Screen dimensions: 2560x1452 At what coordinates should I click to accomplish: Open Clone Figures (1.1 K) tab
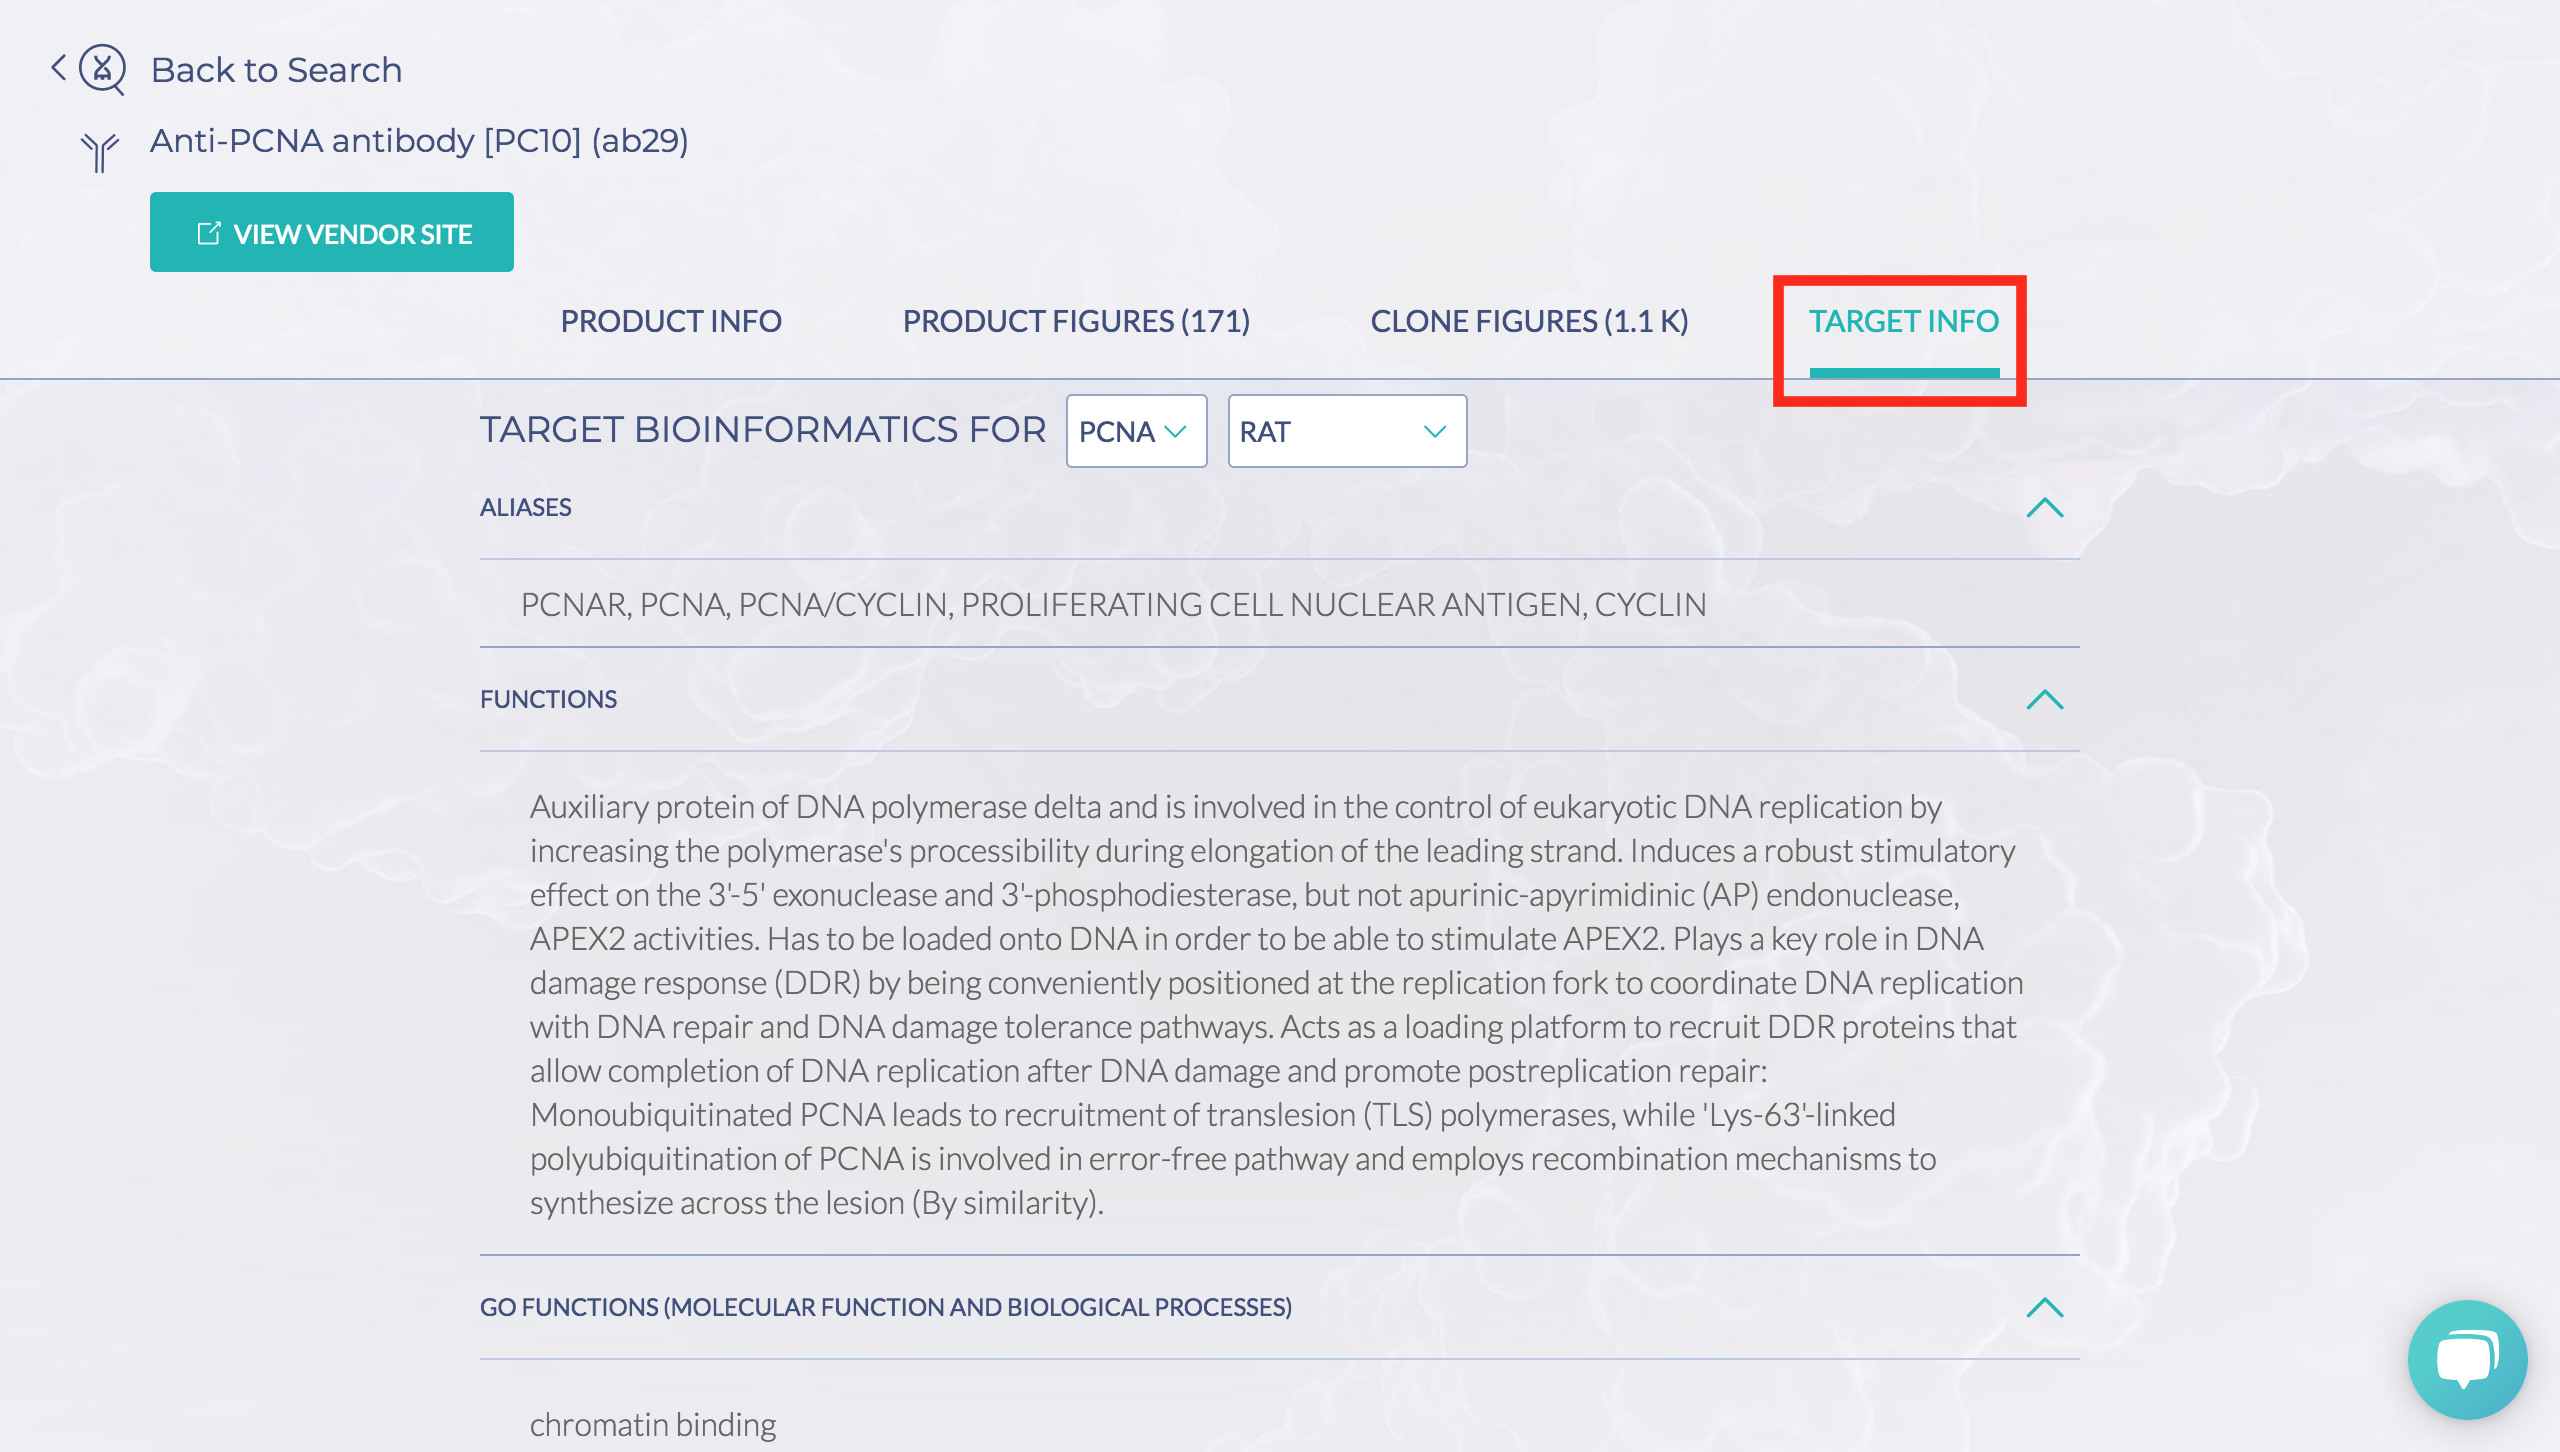coord(1529,321)
